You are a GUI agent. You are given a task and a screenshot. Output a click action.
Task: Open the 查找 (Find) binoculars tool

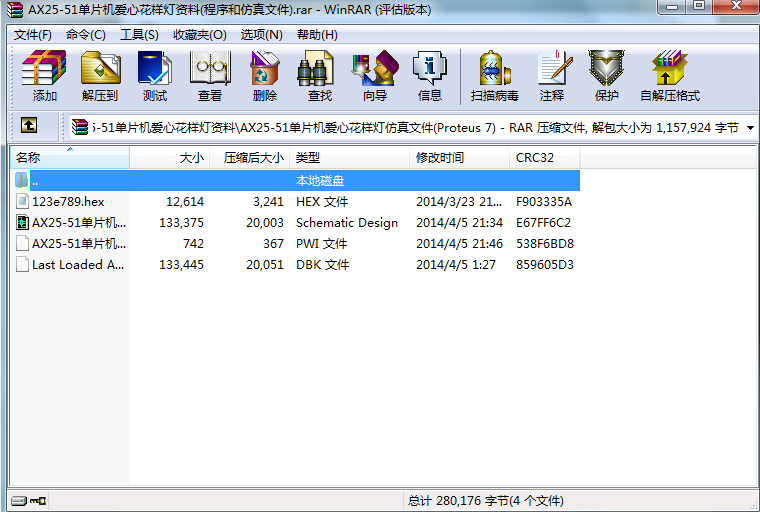pyautogui.click(x=315, y=68)
